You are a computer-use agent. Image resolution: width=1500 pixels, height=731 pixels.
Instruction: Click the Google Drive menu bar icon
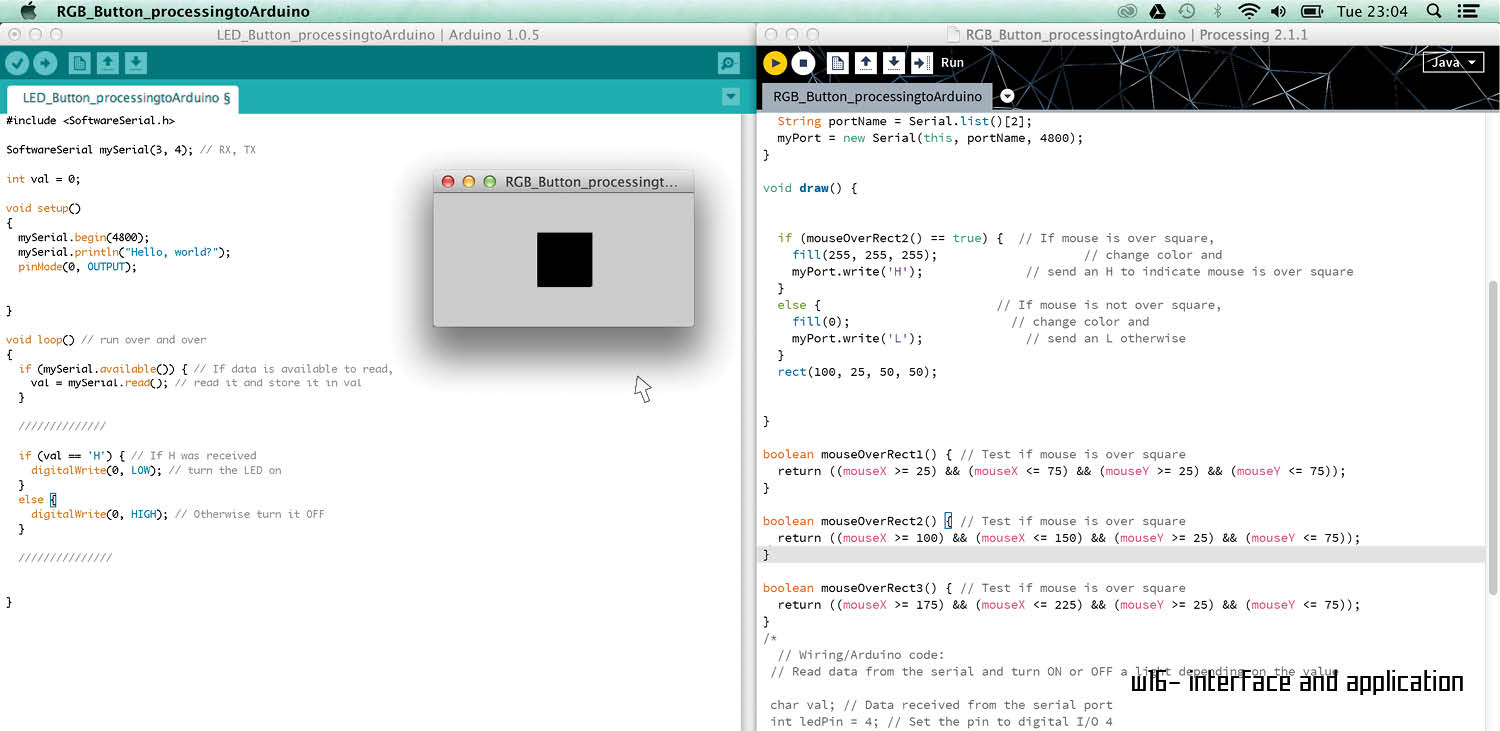coord(1156,11)
